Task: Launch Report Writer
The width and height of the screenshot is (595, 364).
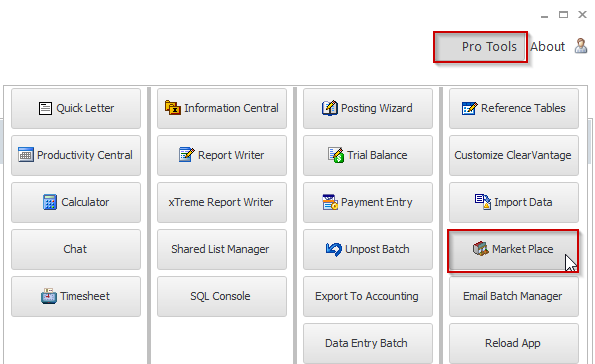Action: 222,156
